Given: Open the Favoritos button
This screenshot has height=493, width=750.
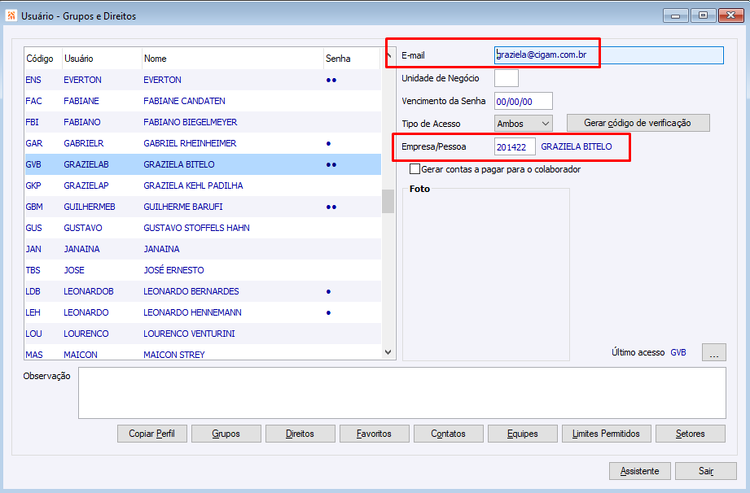Looking at the screenshot, I should (374, 434).
